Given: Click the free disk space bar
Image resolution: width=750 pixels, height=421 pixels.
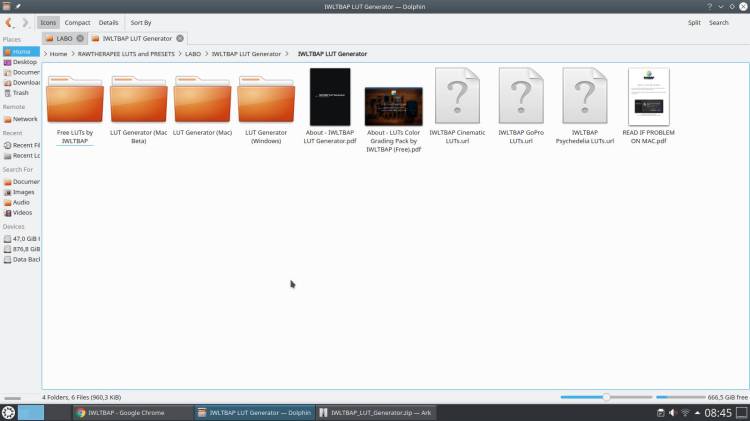Looking at the screenshot, I should (x=680, y=397).
